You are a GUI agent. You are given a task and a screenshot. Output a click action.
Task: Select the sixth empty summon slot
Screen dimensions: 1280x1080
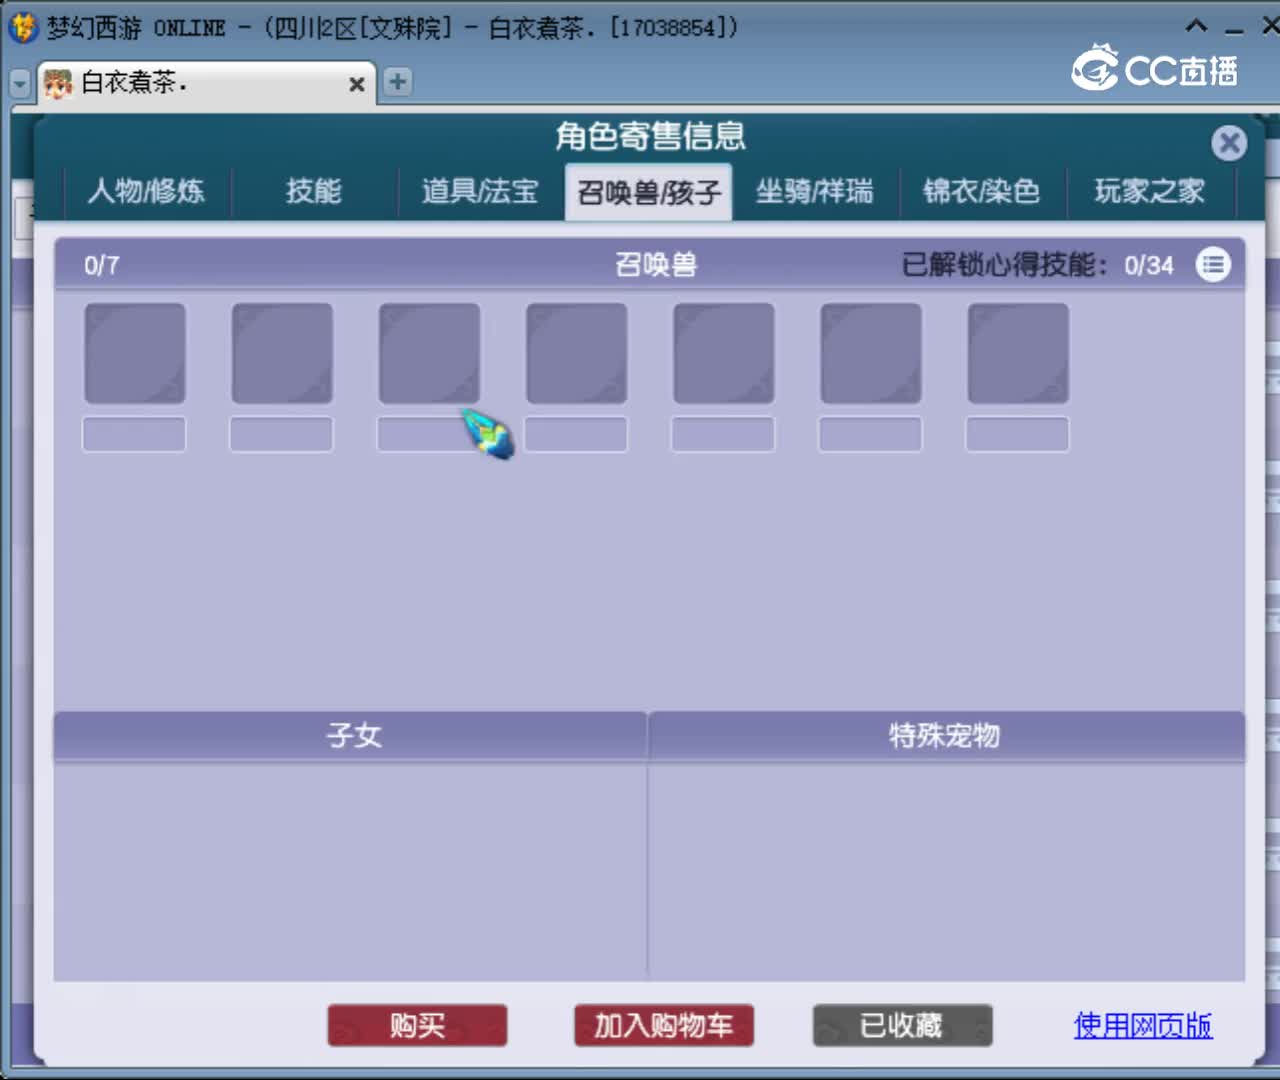(871, 354)
